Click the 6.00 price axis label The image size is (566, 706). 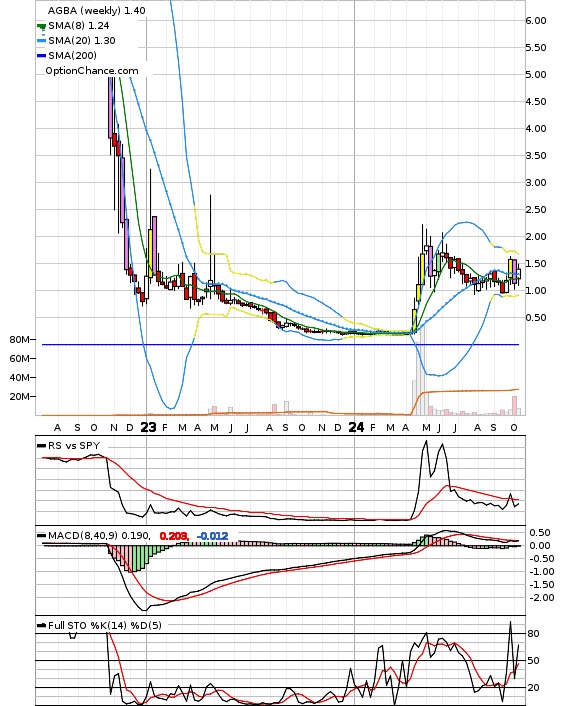[536, 21]
